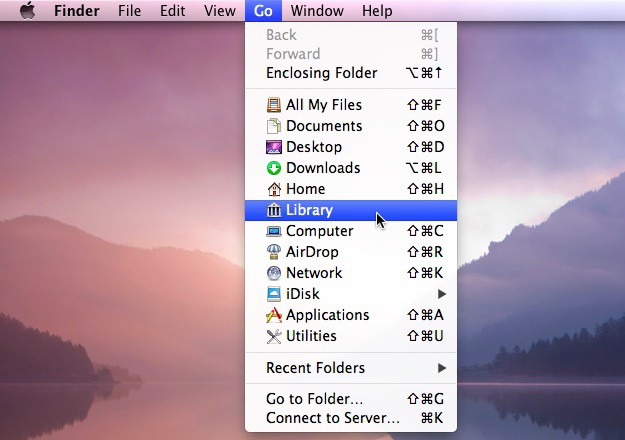The image size is (625, 440).
Task: Choose Go to Folder… command
Action: (351, 399)
